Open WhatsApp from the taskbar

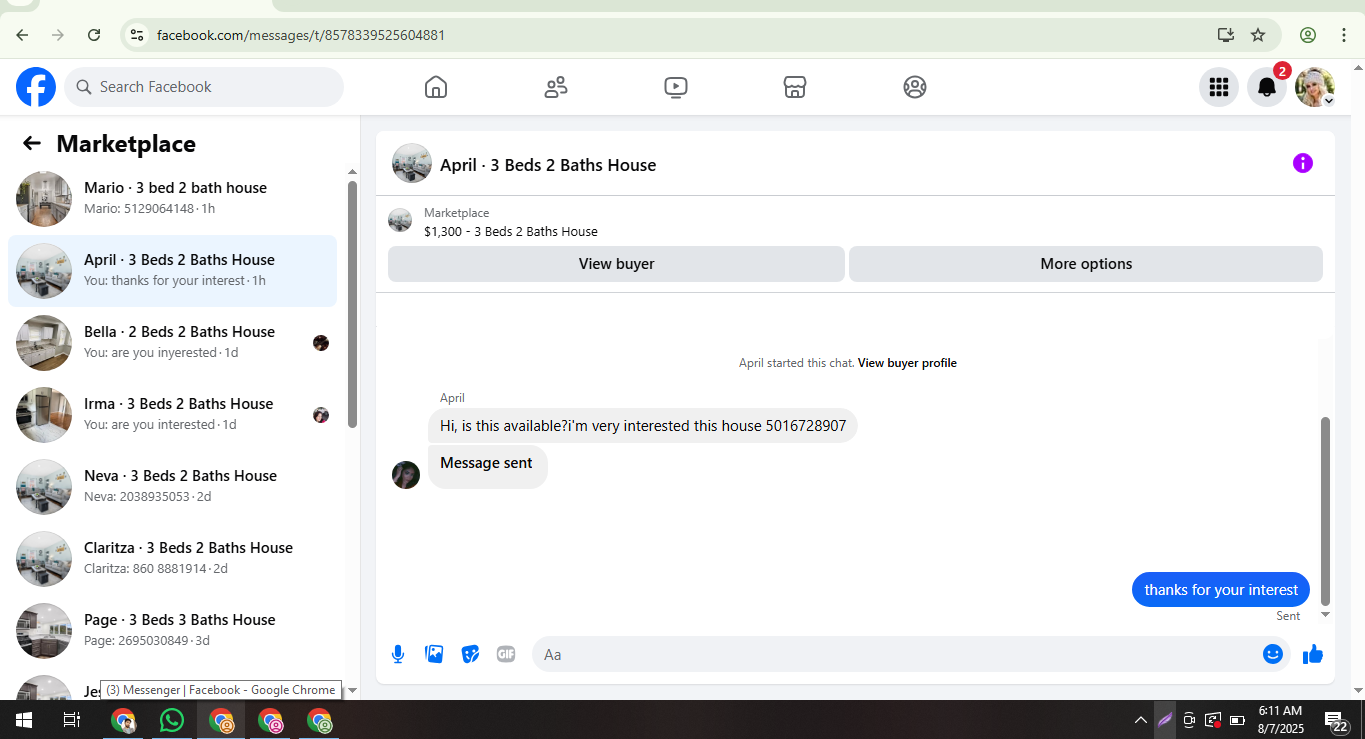(172, 720)
